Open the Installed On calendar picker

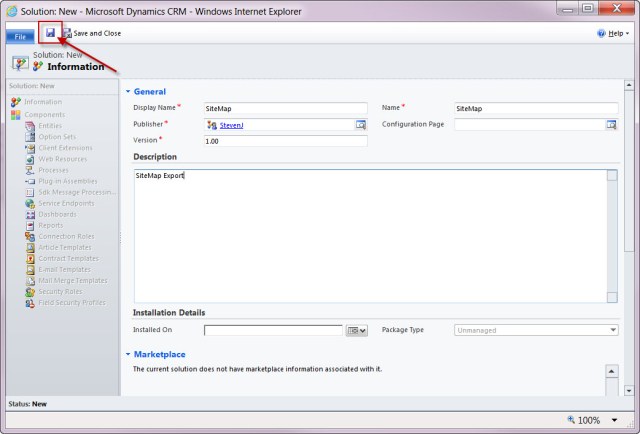coord(356,330)
